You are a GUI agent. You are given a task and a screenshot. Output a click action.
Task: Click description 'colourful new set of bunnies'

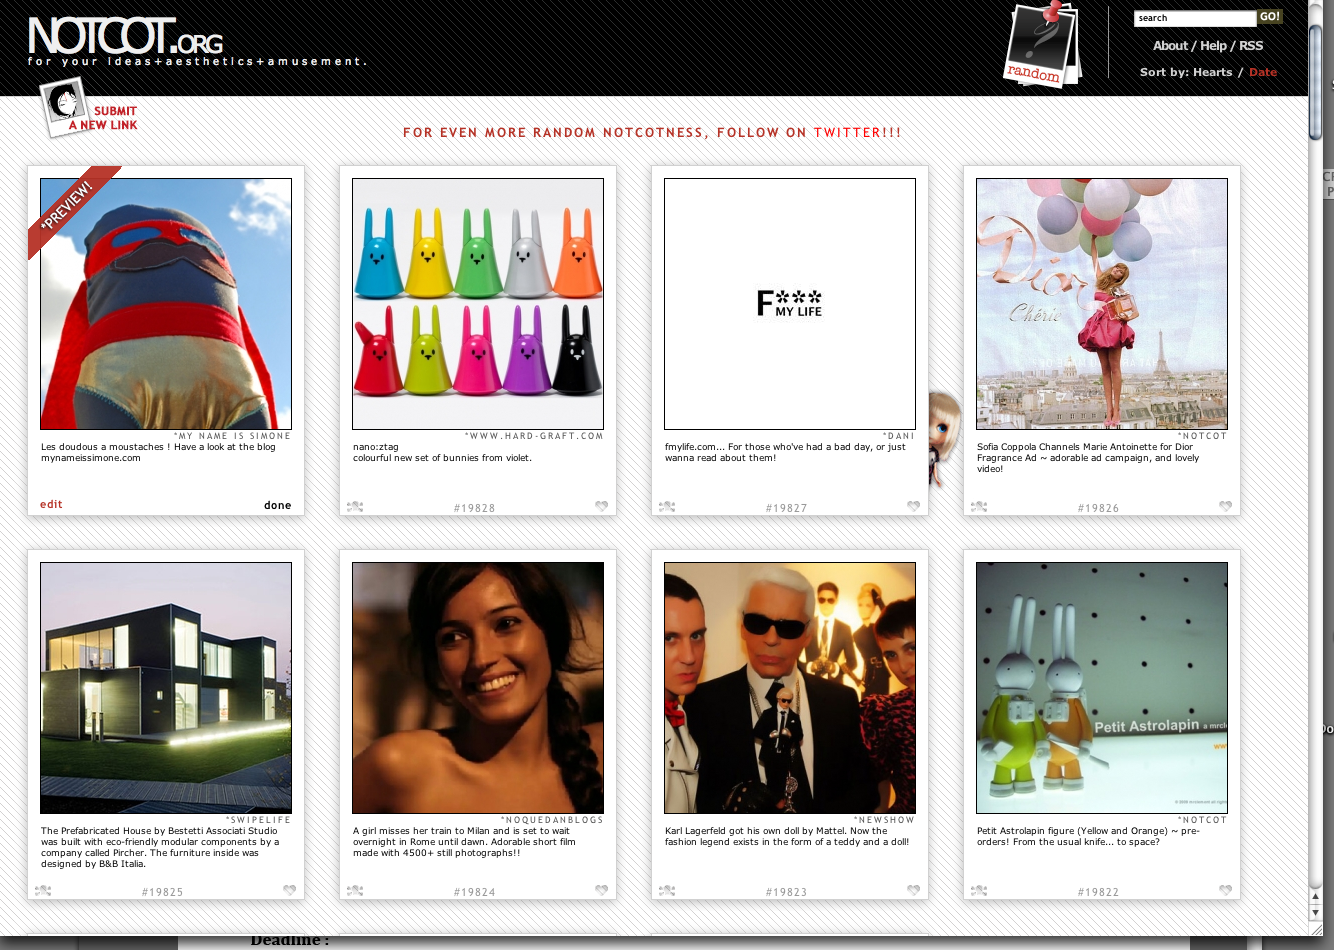pos(443,458)
